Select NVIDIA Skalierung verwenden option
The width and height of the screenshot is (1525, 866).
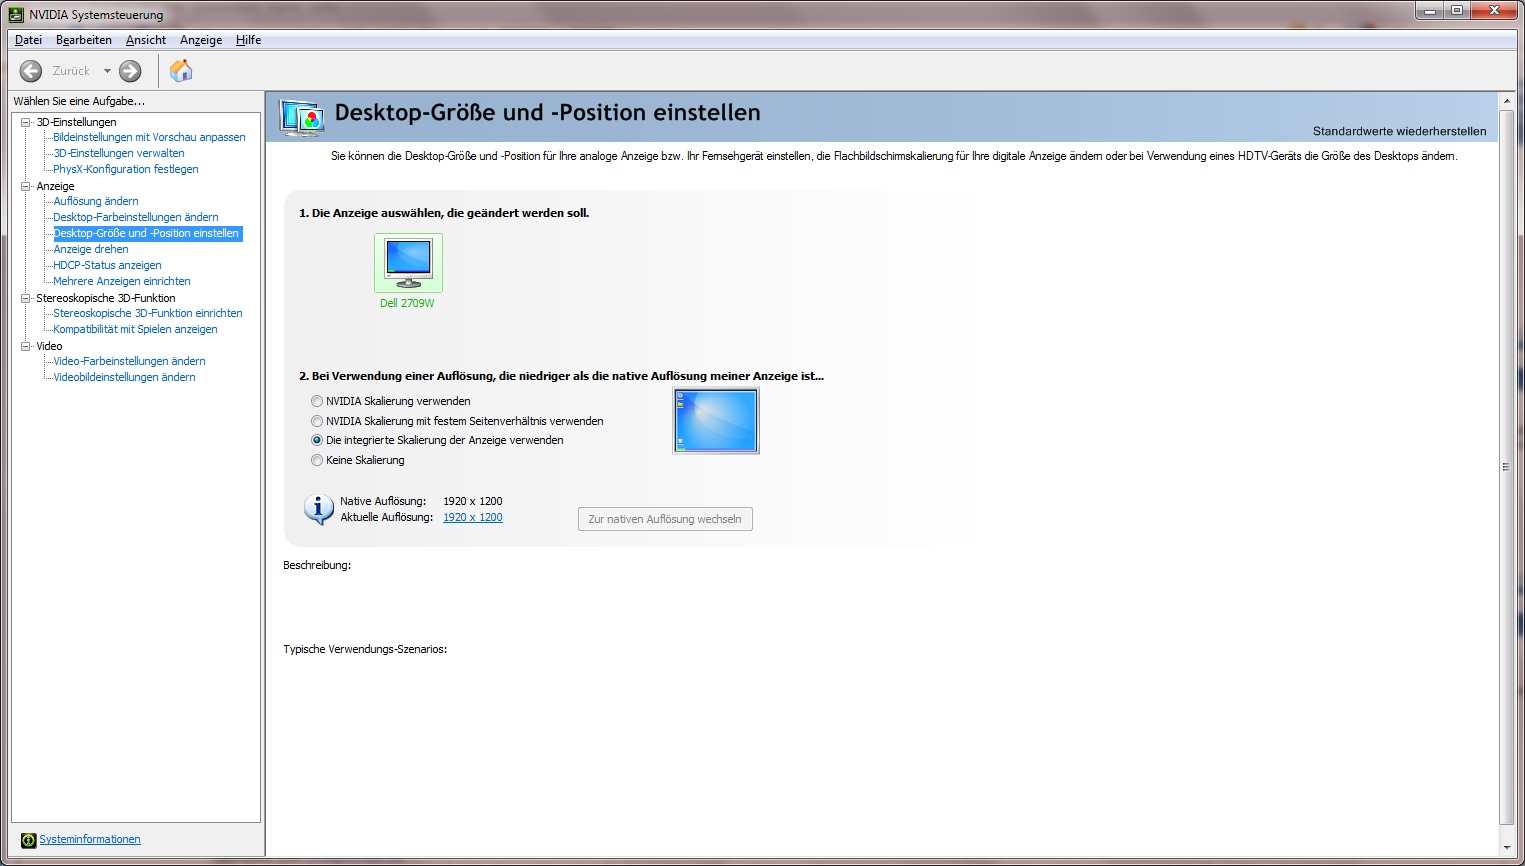click(317, 401)
